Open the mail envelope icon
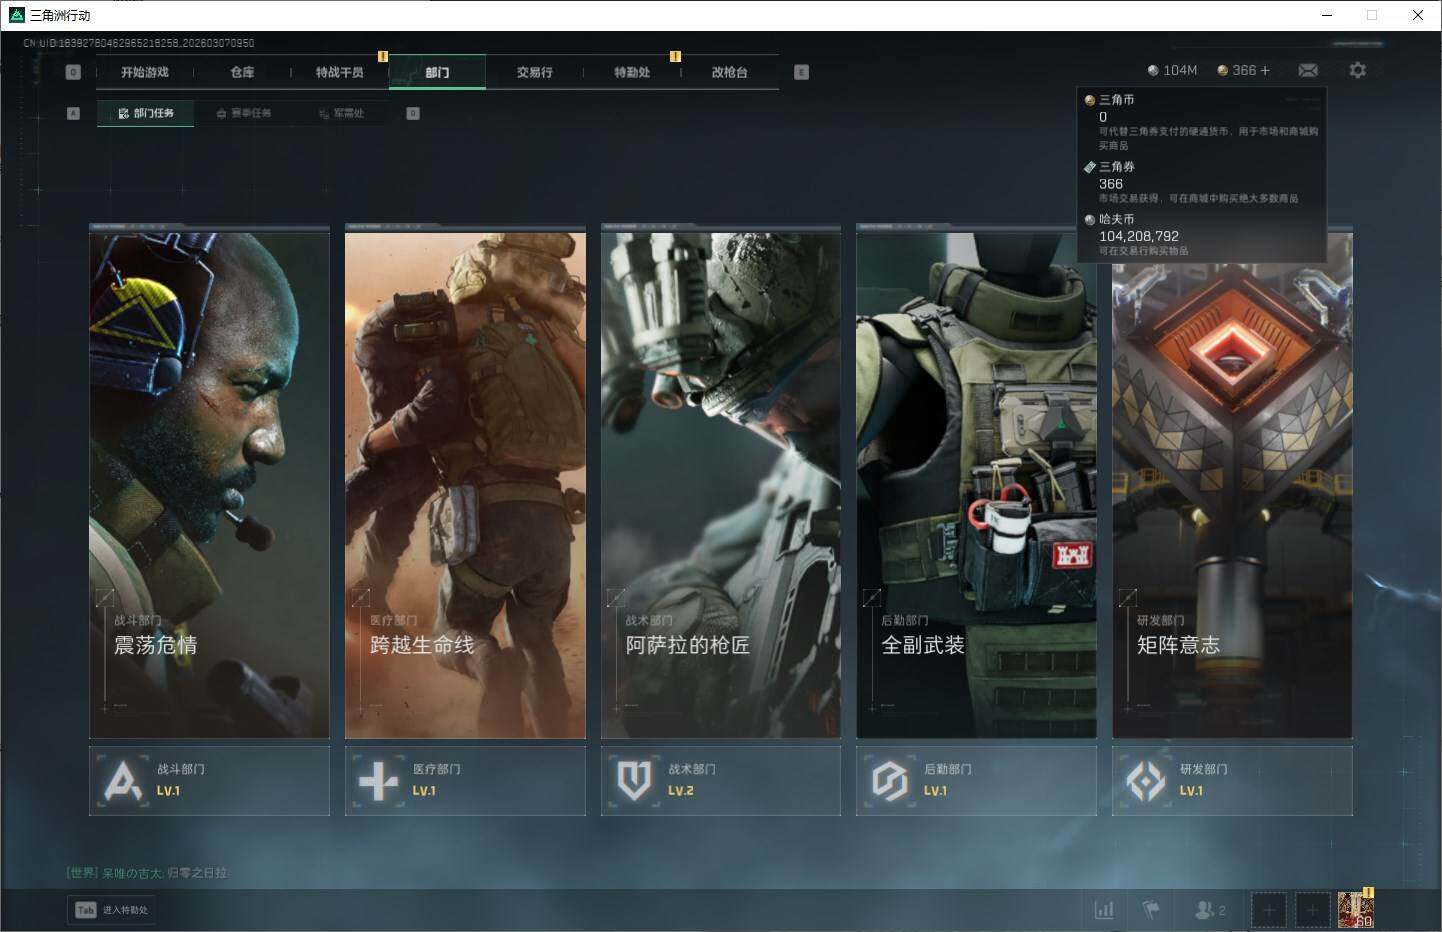Screen dimensions: 1442x932 1307,70
